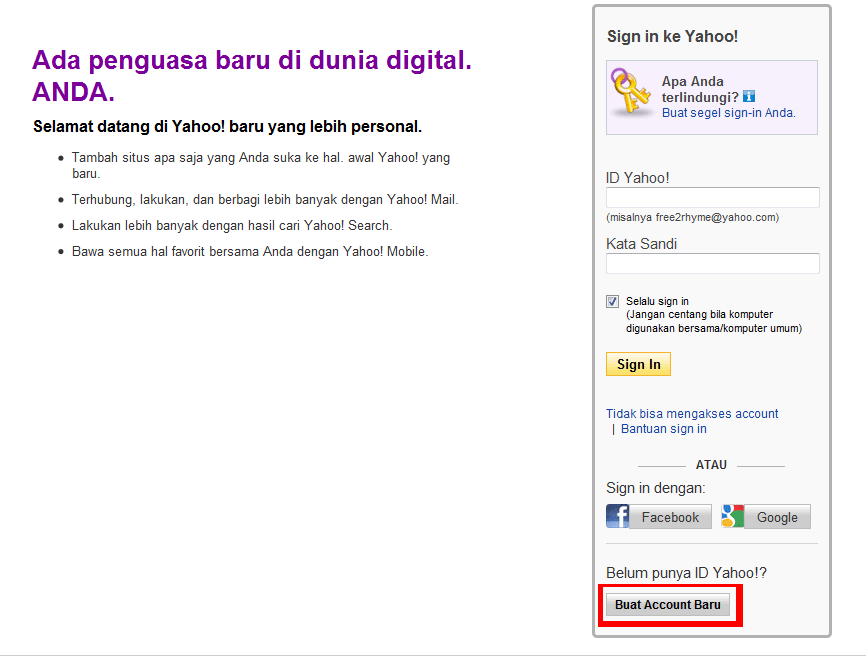This screenshot has height=656, width=866.
Task: Click the Apa Anda terlindungi? text
Action: click(x=700, y=89)
